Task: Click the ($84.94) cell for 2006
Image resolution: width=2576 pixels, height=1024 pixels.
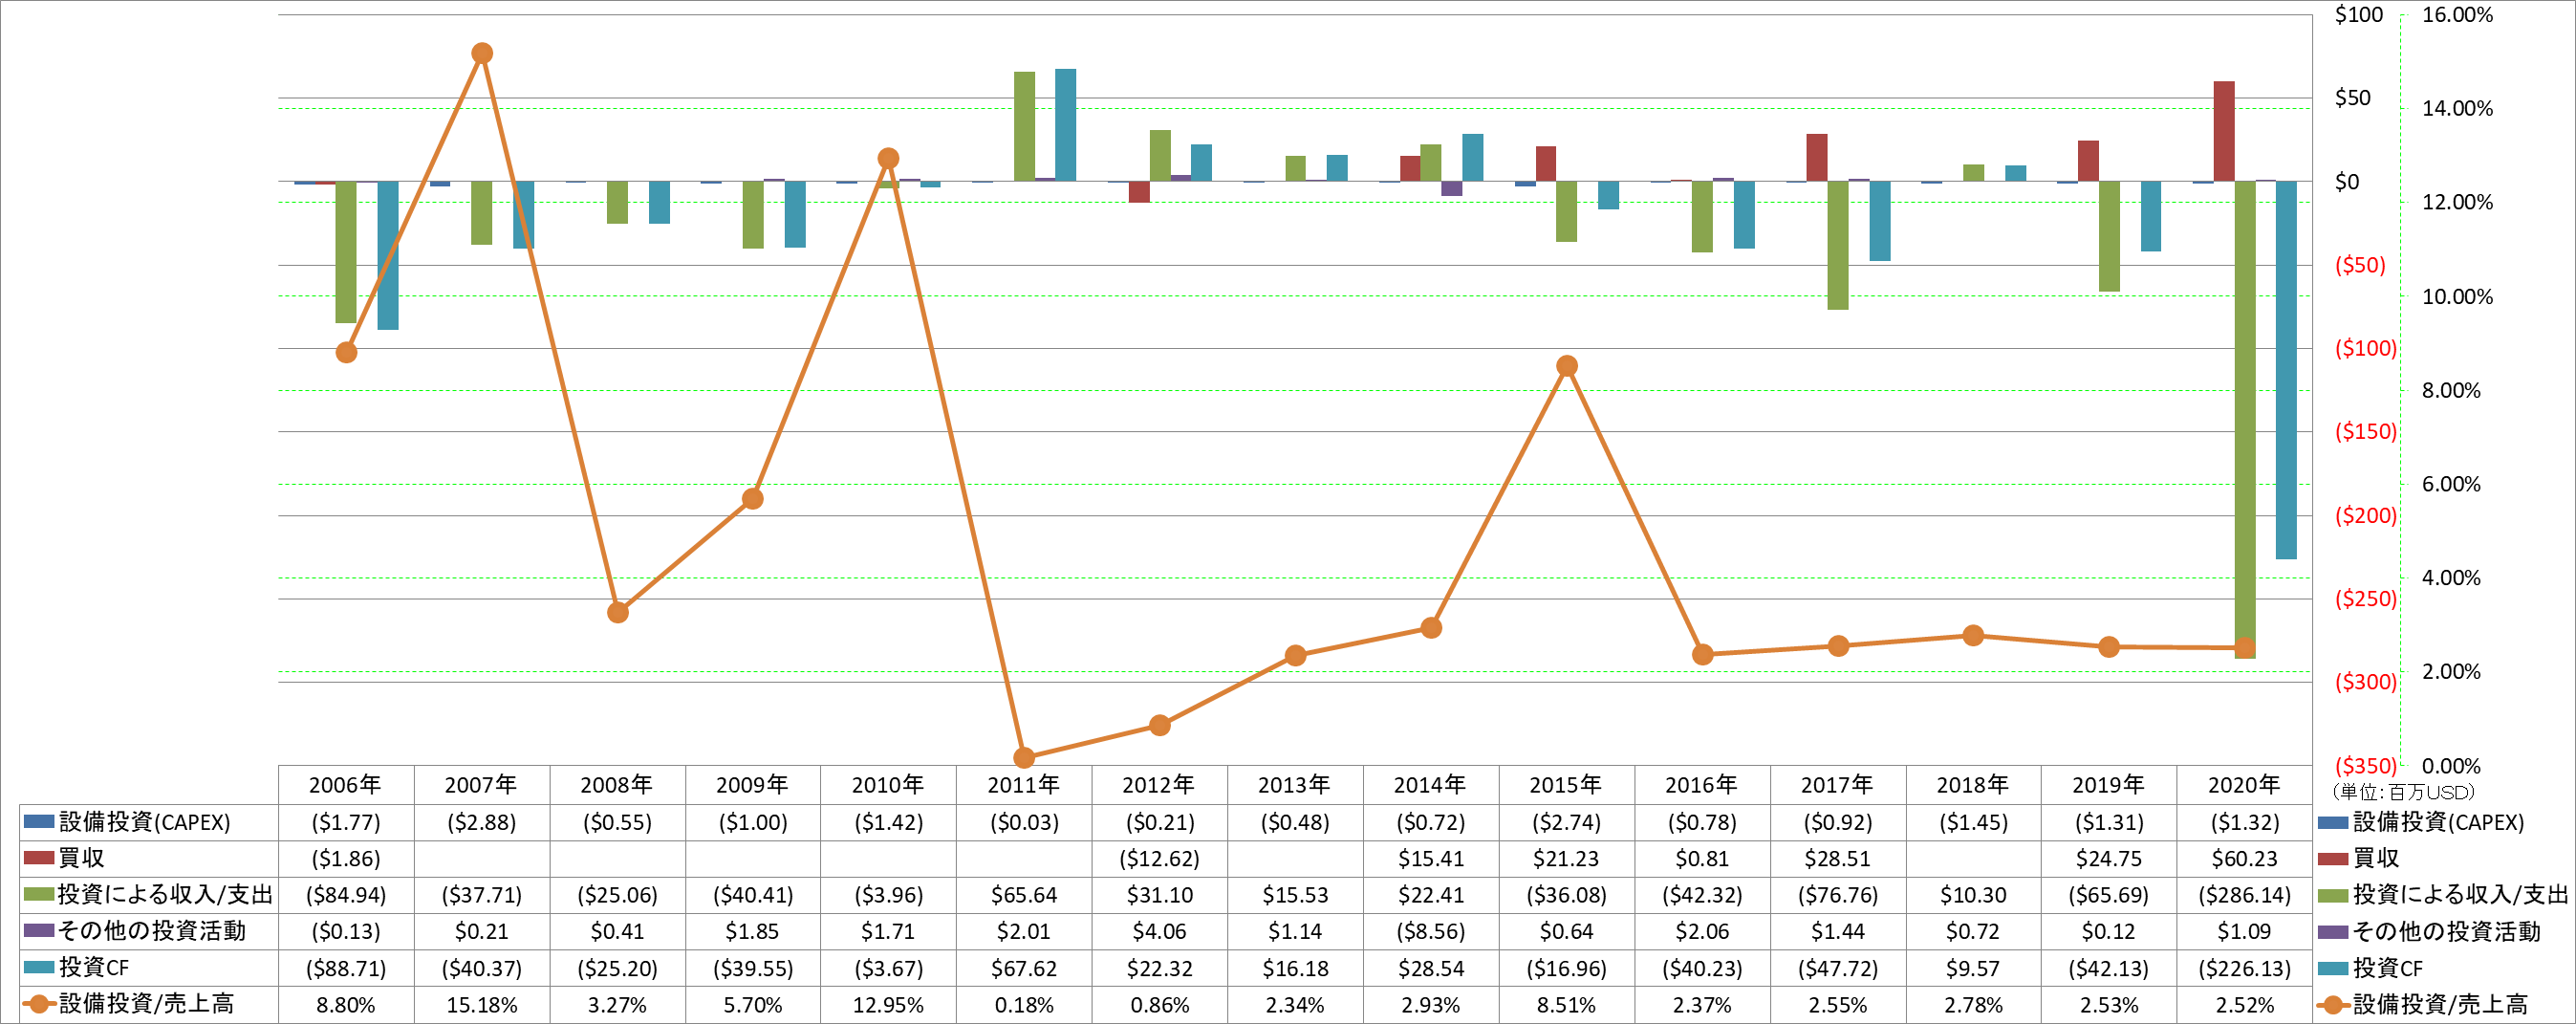Action: (x=345, y=895)
